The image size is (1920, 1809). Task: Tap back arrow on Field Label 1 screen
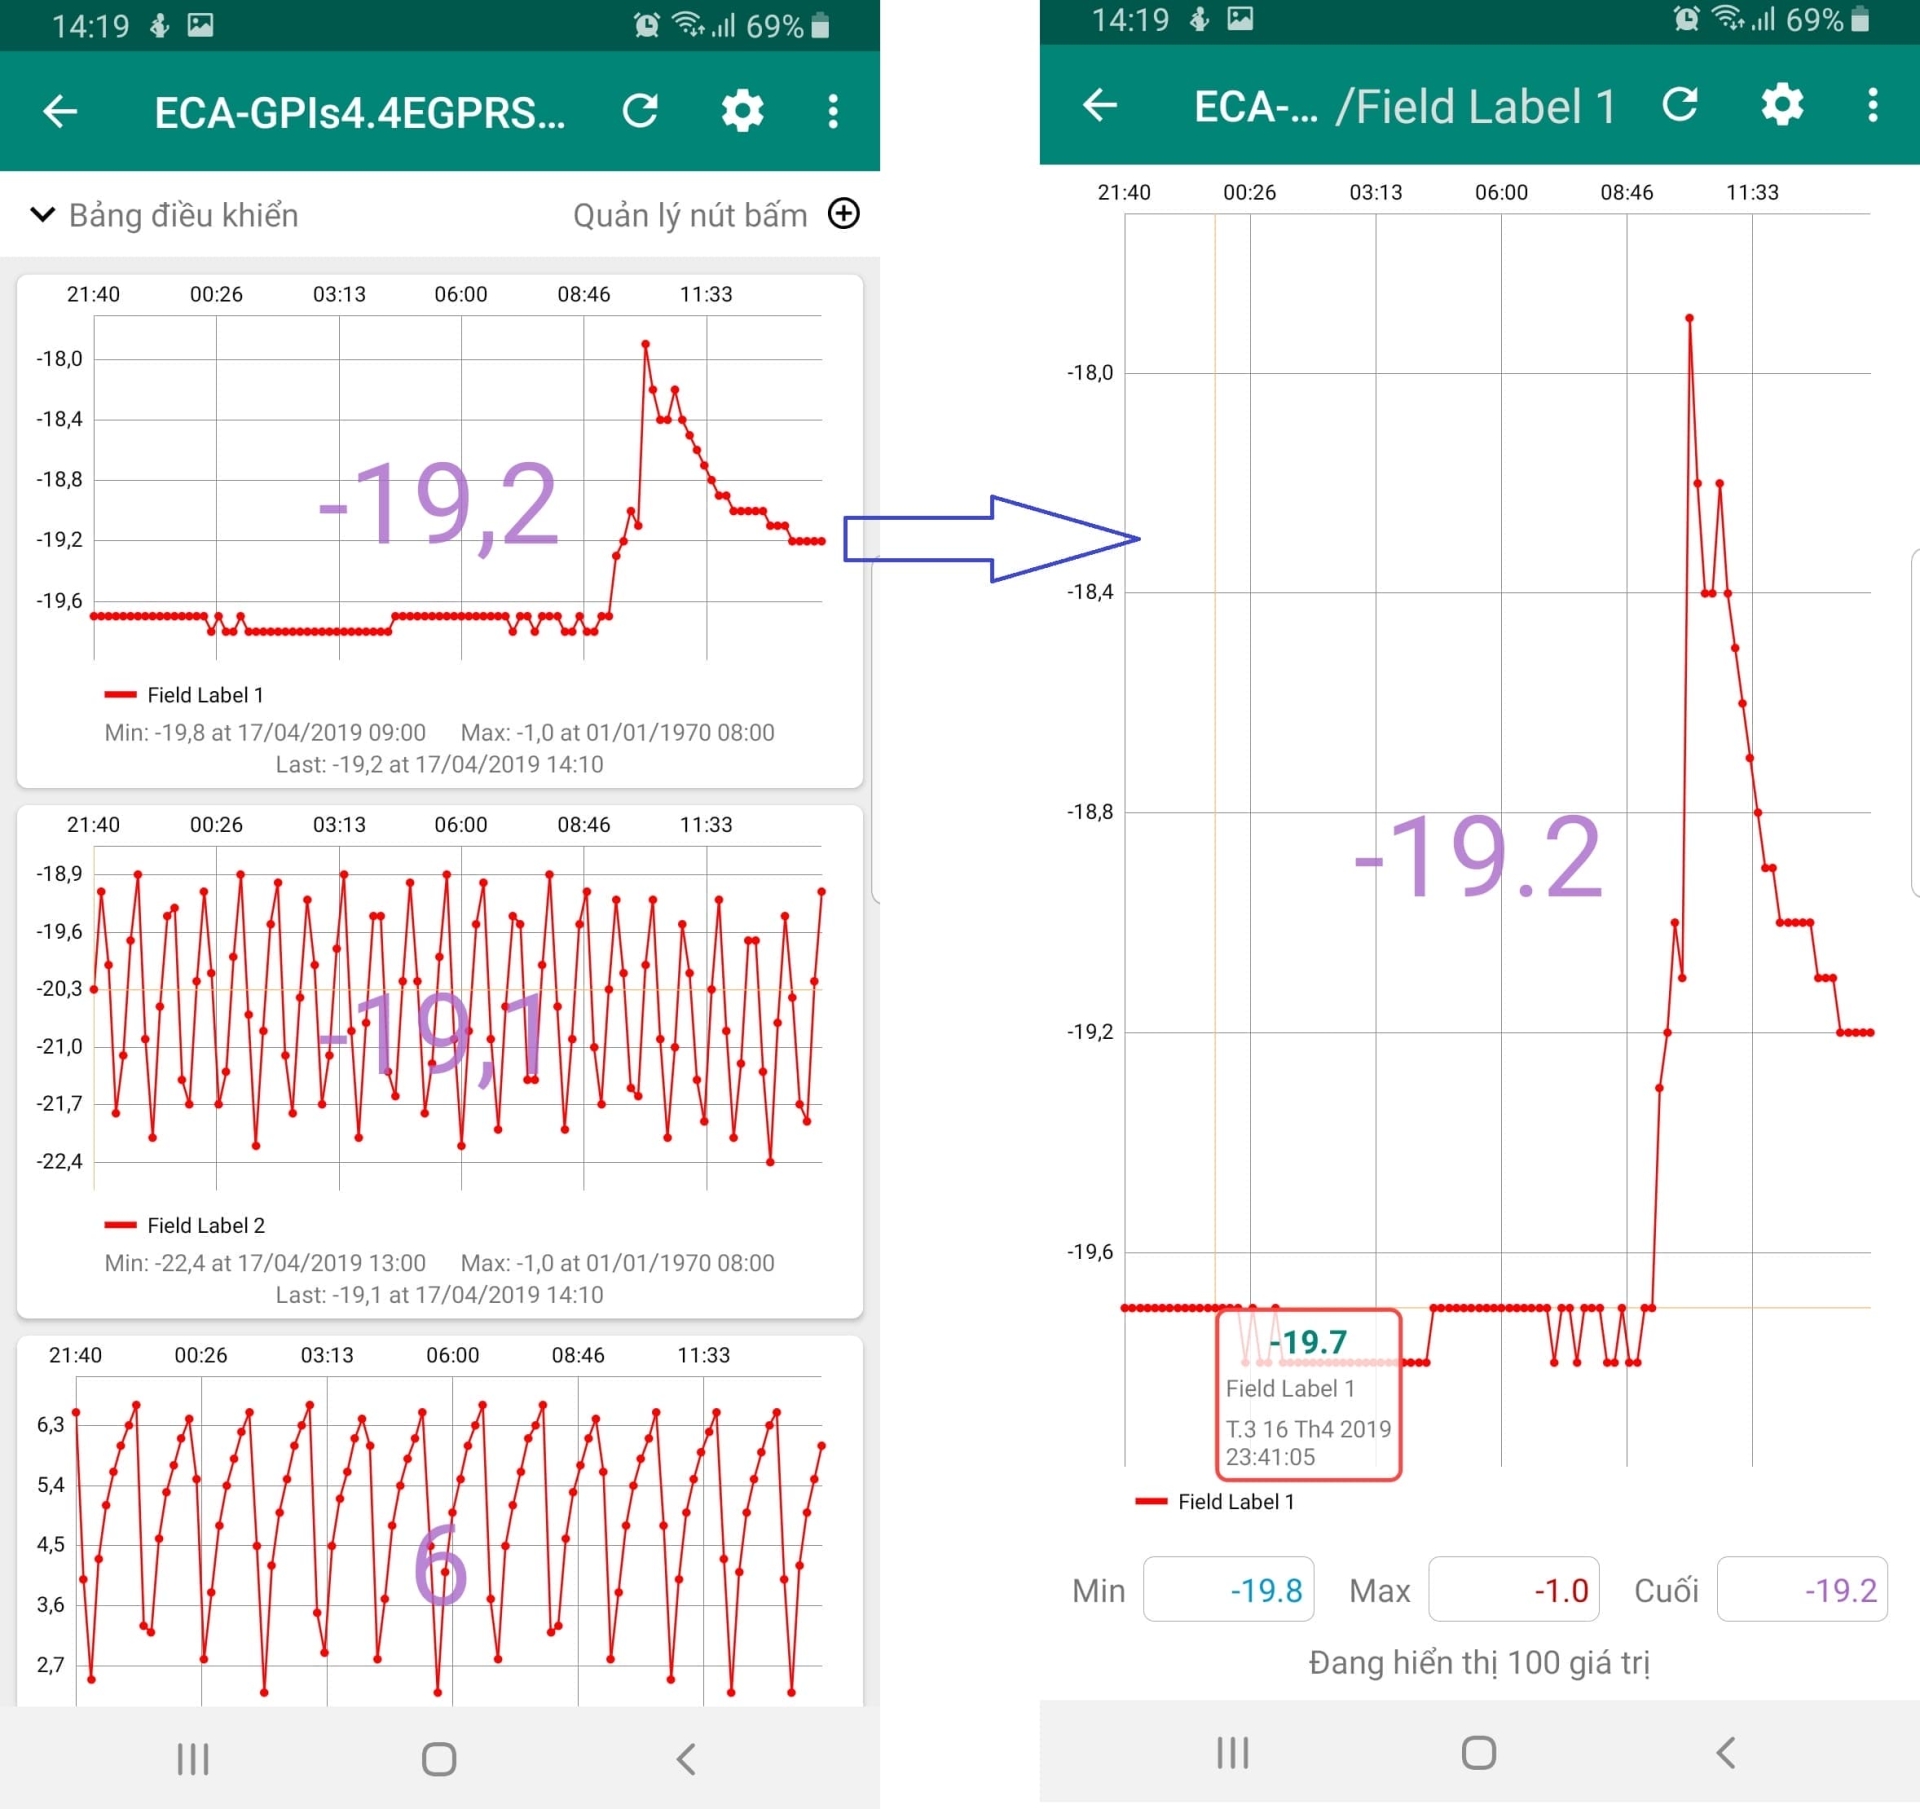click(1100, 105)
